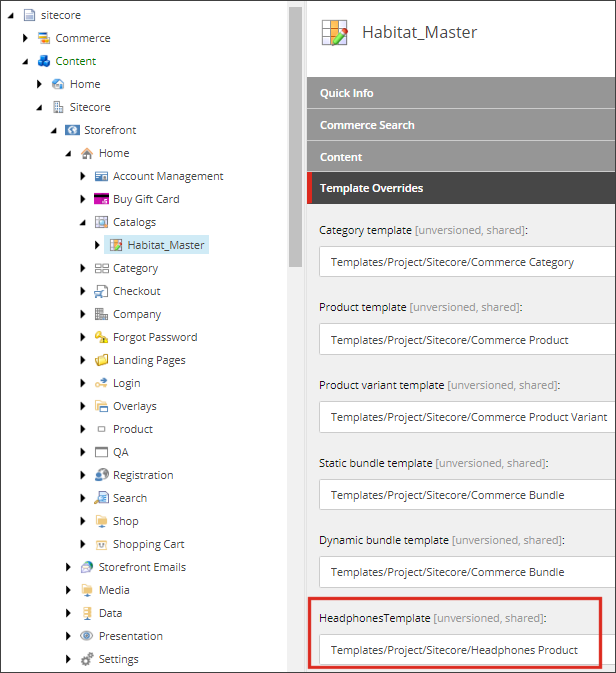Click the Forgot Password key icon
This screenshot has height=673, width=616.
(101, 337)
